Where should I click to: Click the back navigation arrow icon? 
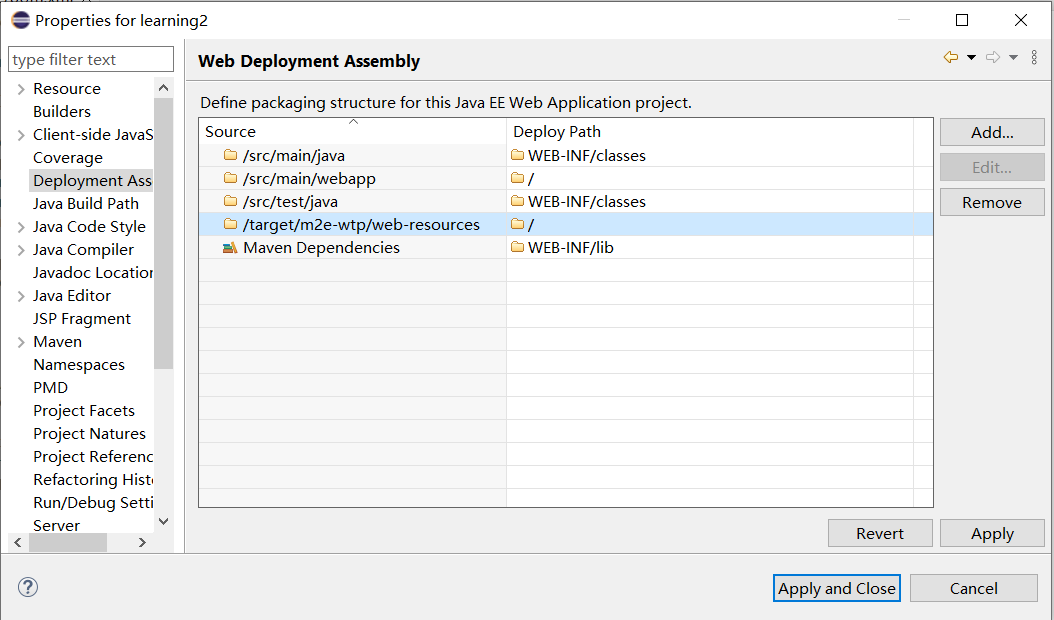950,58
